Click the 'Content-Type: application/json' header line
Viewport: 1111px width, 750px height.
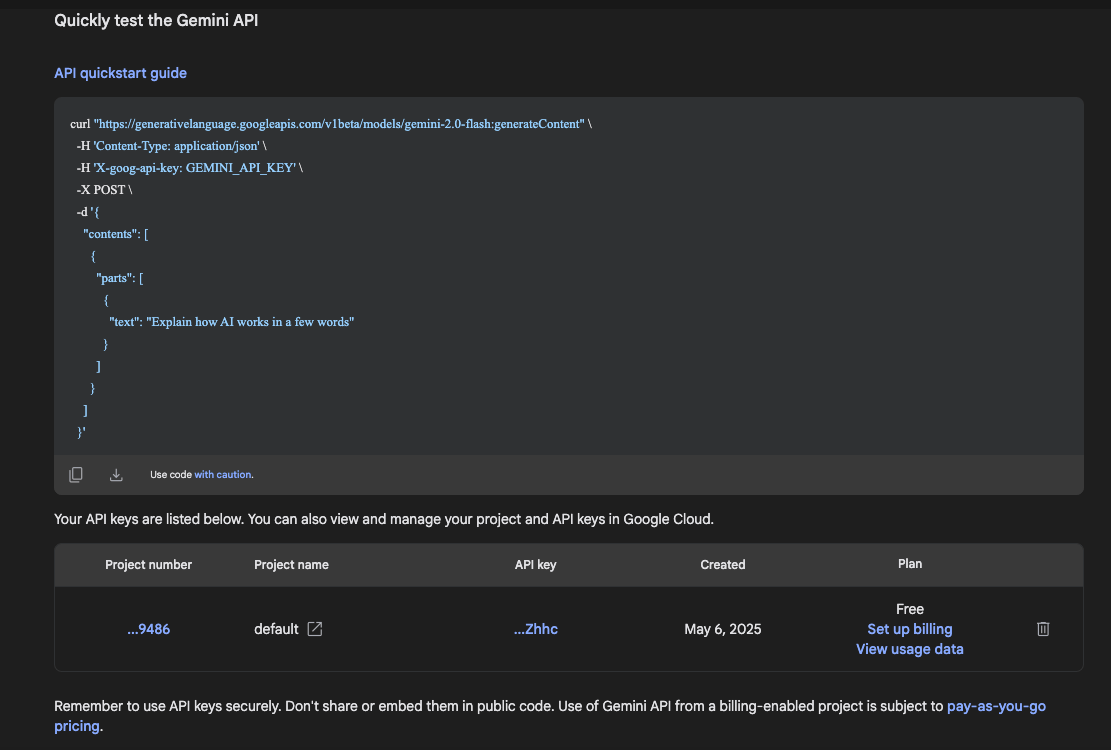[x=171, y=146]
